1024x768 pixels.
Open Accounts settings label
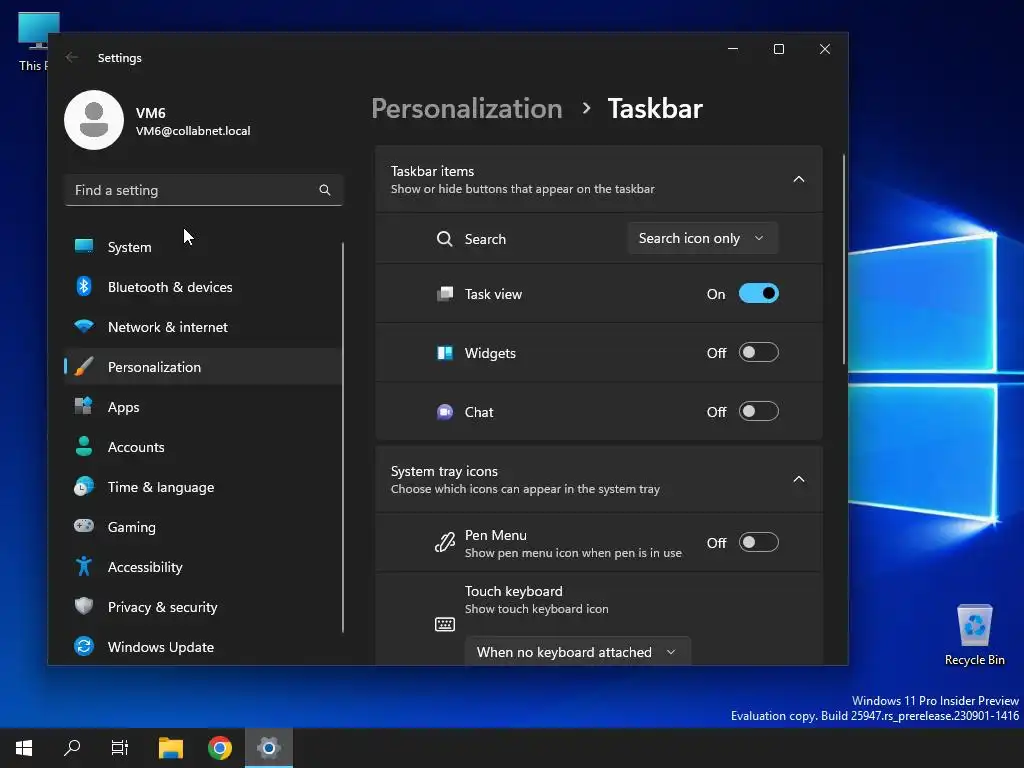click(x=136, y=447)
